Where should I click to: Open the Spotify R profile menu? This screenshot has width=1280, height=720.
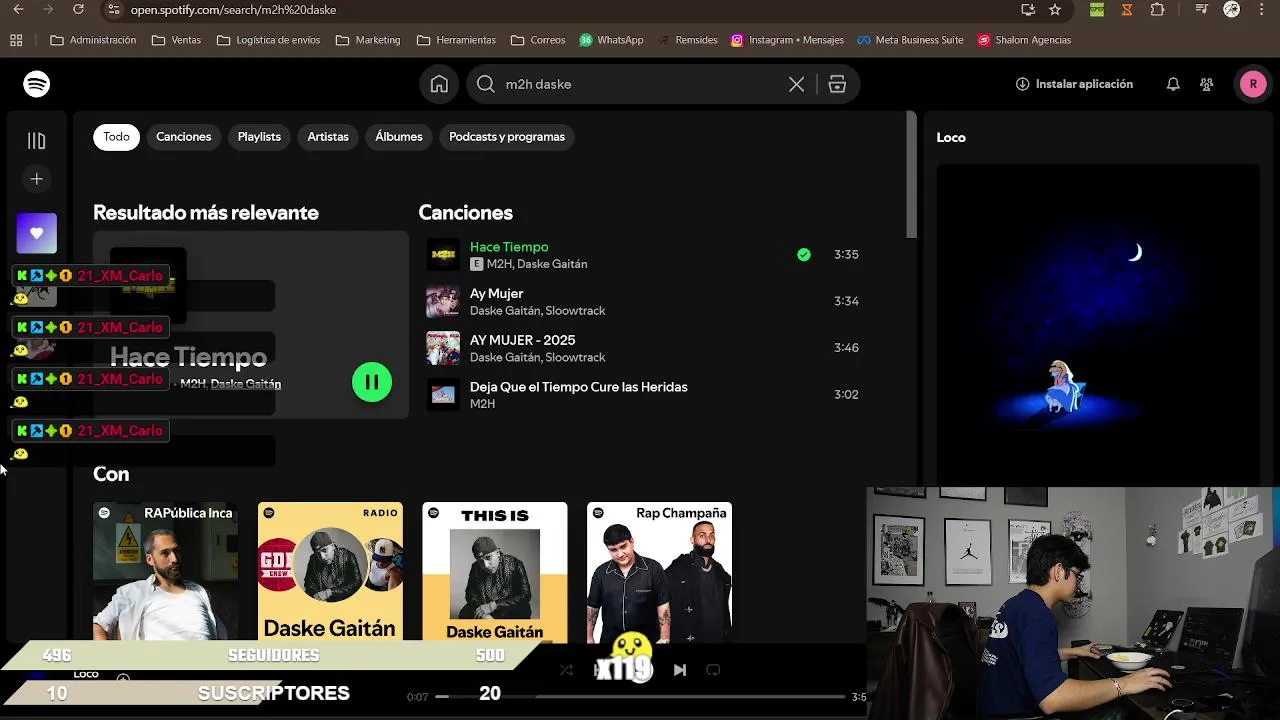pyautogui.click(x=1253, y=84)
